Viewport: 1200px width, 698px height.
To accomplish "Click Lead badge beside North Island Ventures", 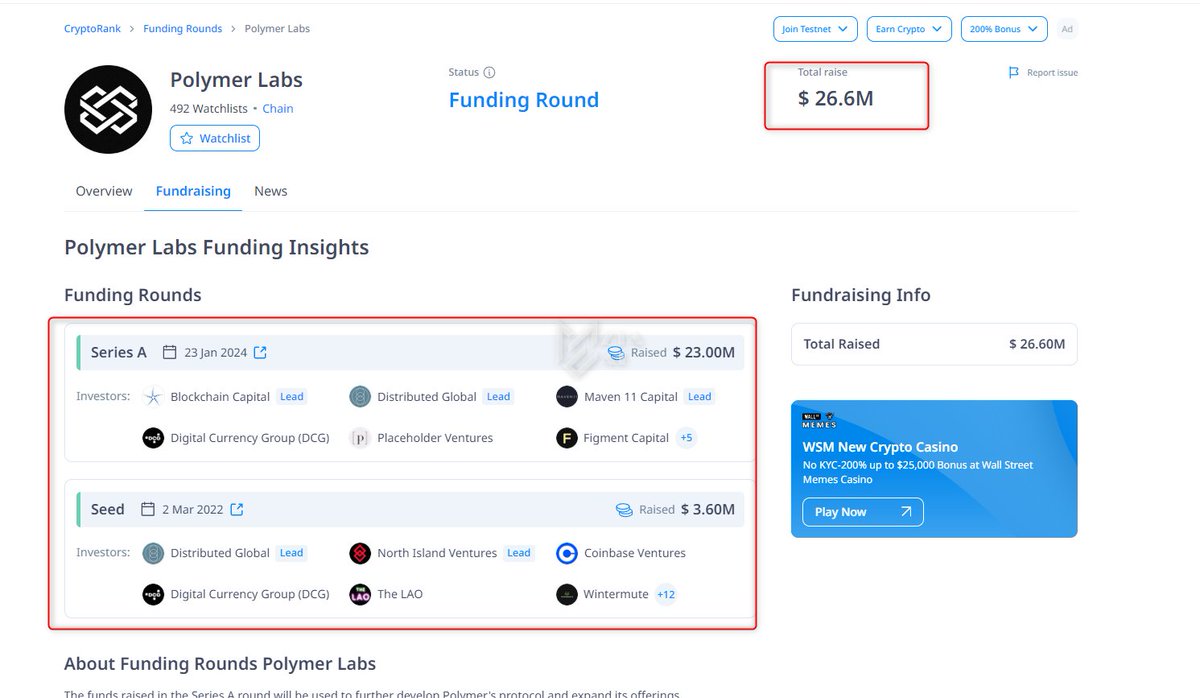I will click(519, 553).
